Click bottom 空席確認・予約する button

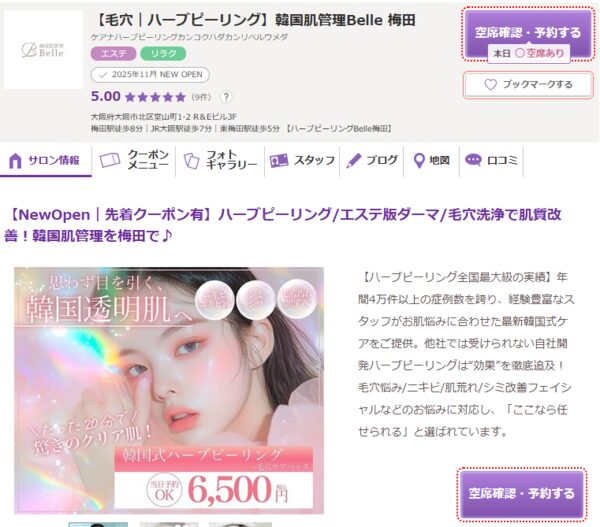522,494
